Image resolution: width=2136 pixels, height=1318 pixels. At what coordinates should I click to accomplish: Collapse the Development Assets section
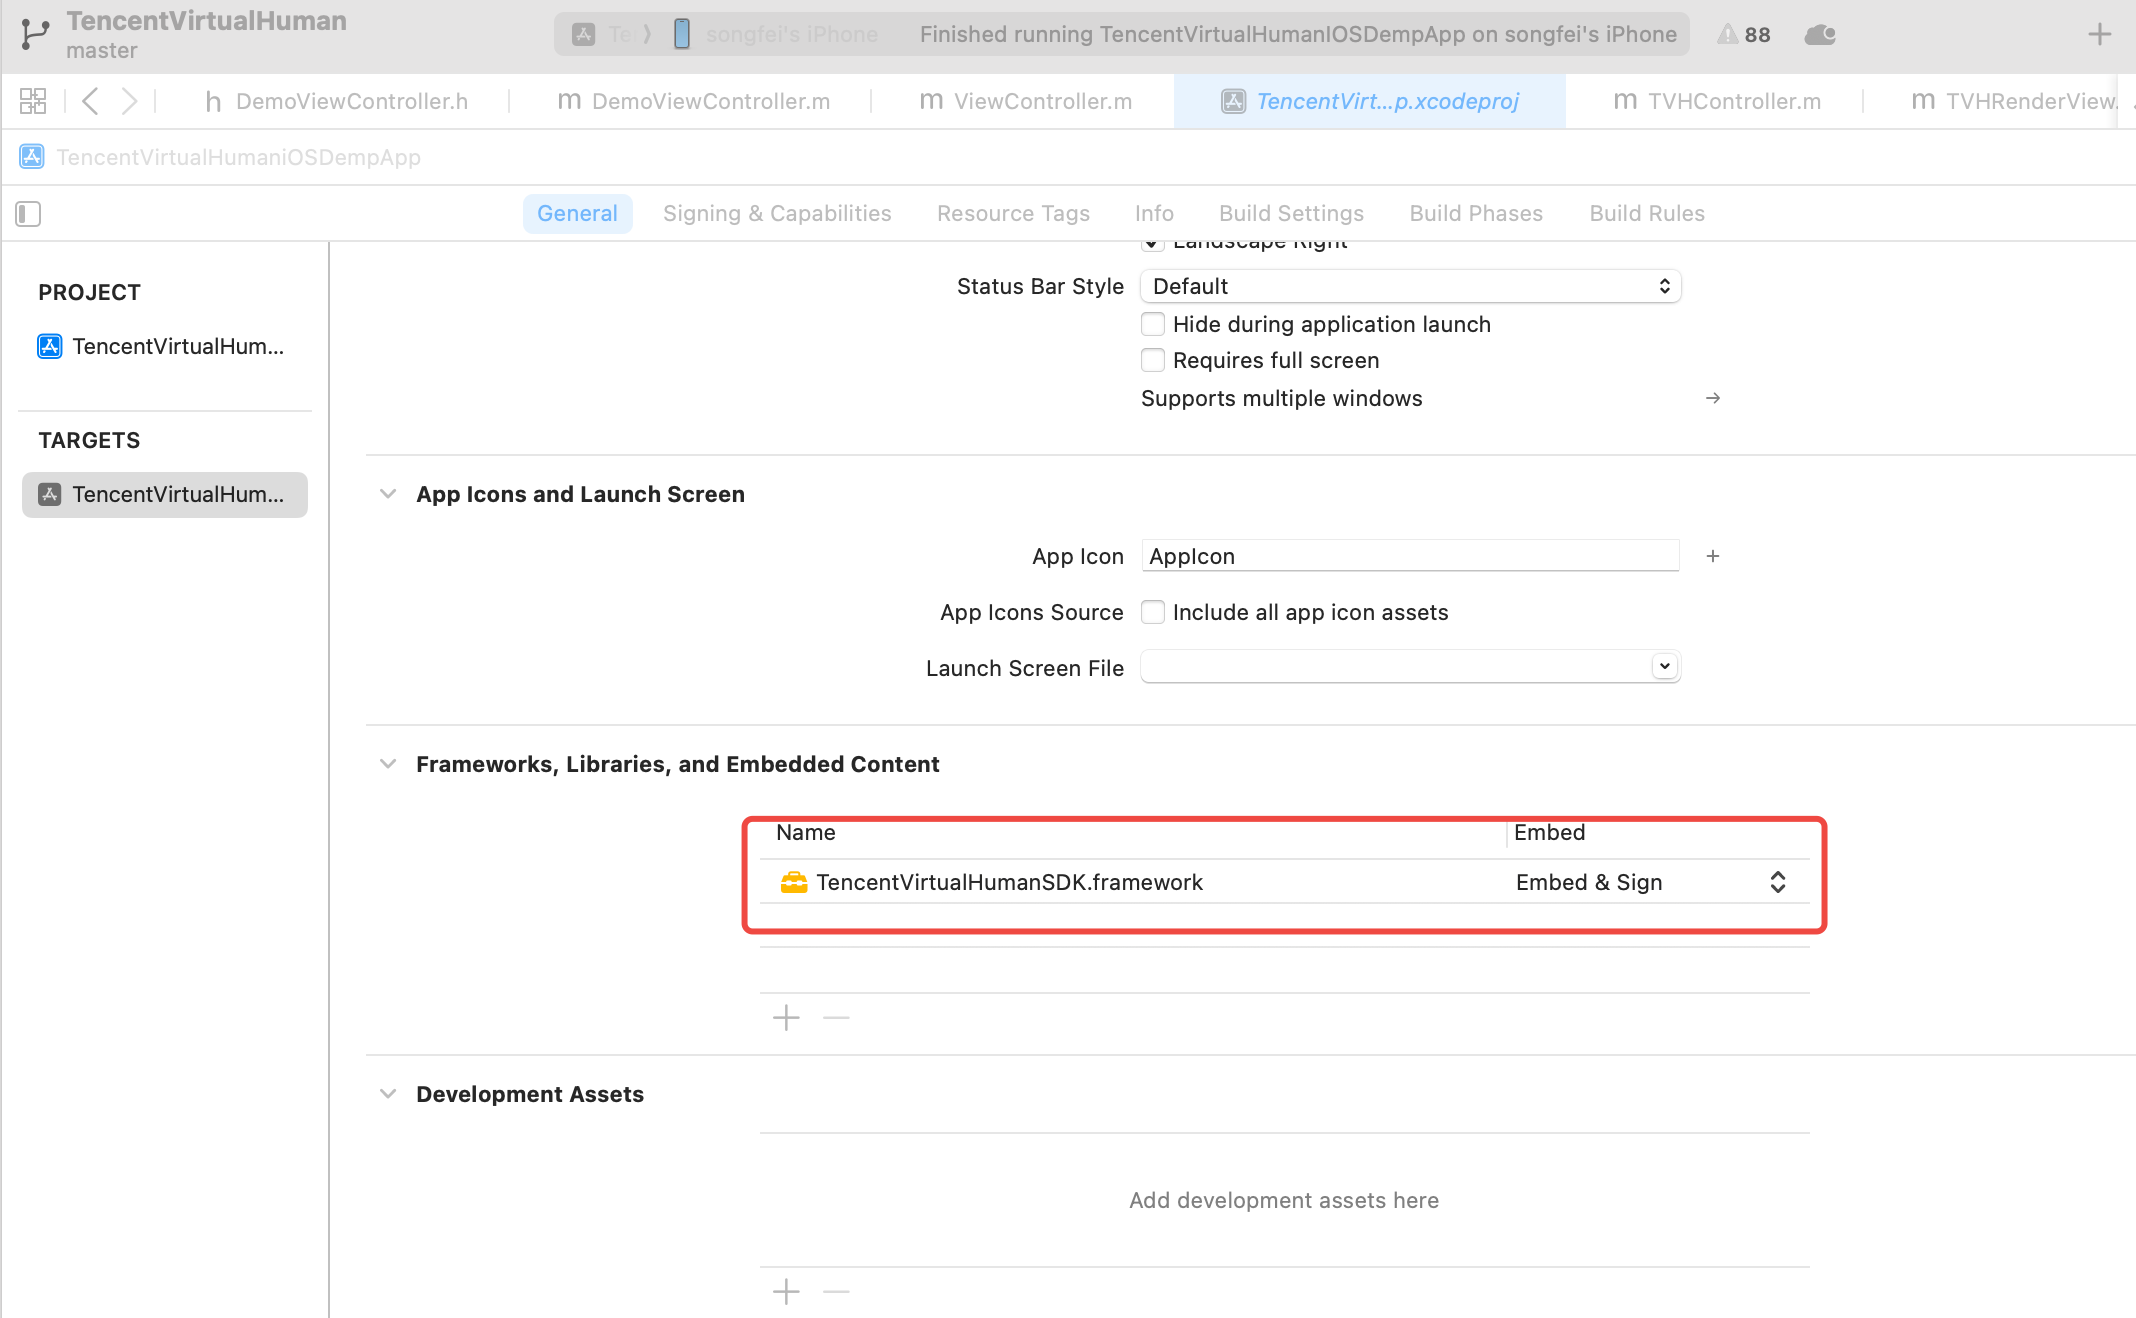click(388, 1094)
